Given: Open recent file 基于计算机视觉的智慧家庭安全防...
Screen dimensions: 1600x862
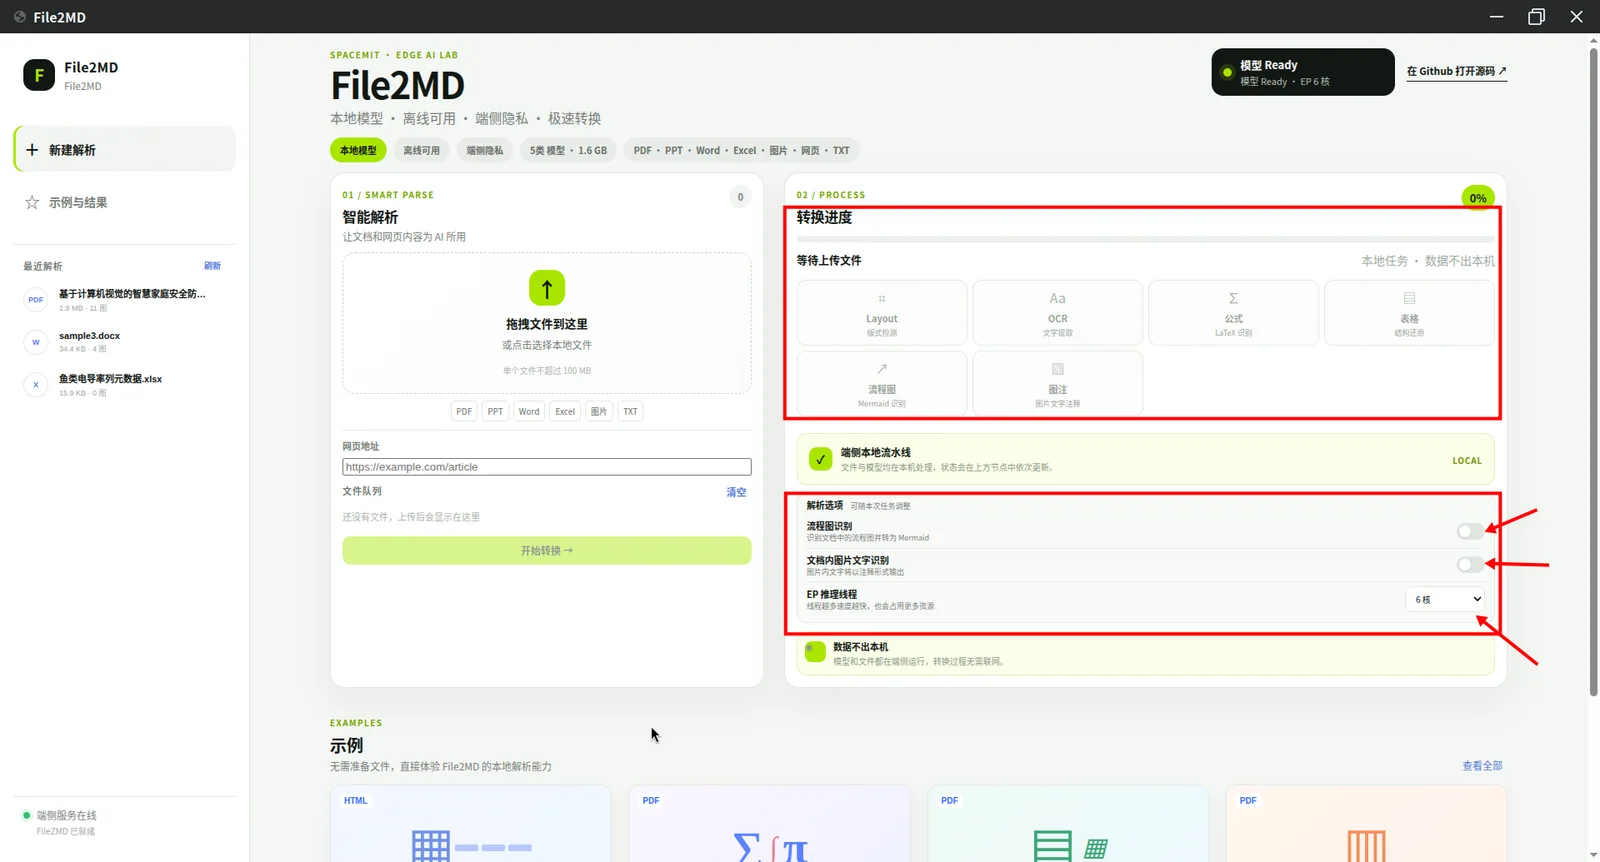Looking at the screenshot, I should click(x=125, y=300).
